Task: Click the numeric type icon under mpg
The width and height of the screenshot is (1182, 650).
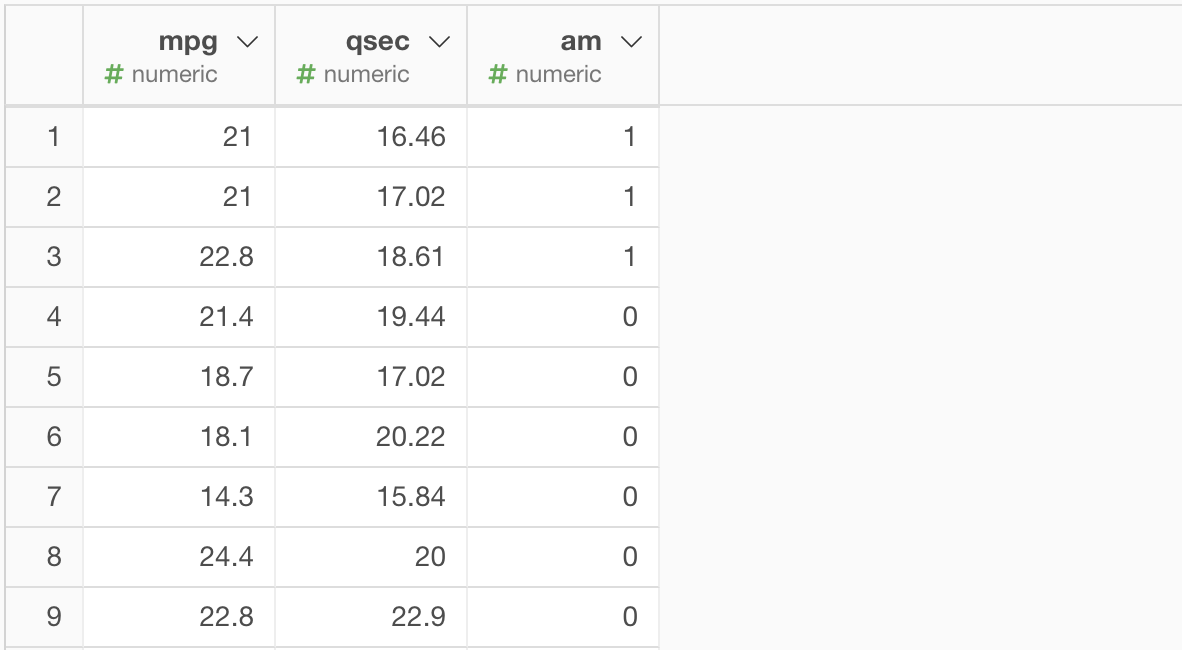Action: click(113, 75)
